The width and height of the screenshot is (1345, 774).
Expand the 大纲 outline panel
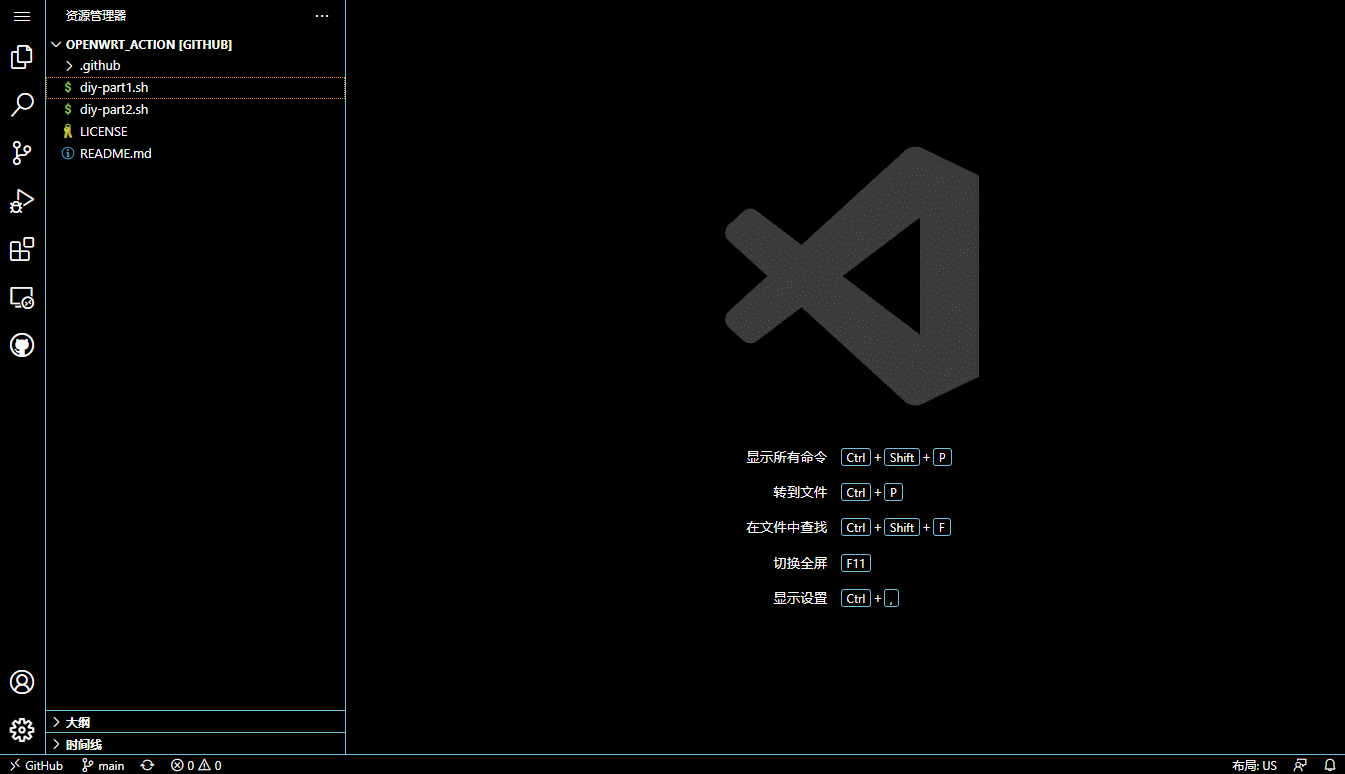pyautogui.click(x=196, y=722)
